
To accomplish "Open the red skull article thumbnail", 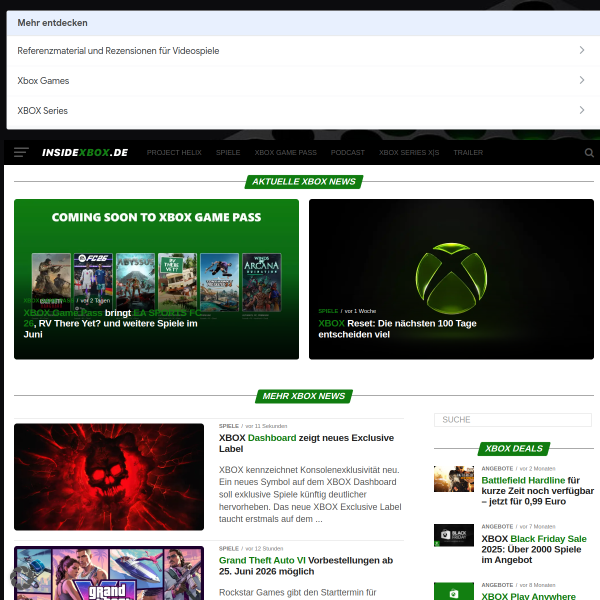I will [109, 477].
